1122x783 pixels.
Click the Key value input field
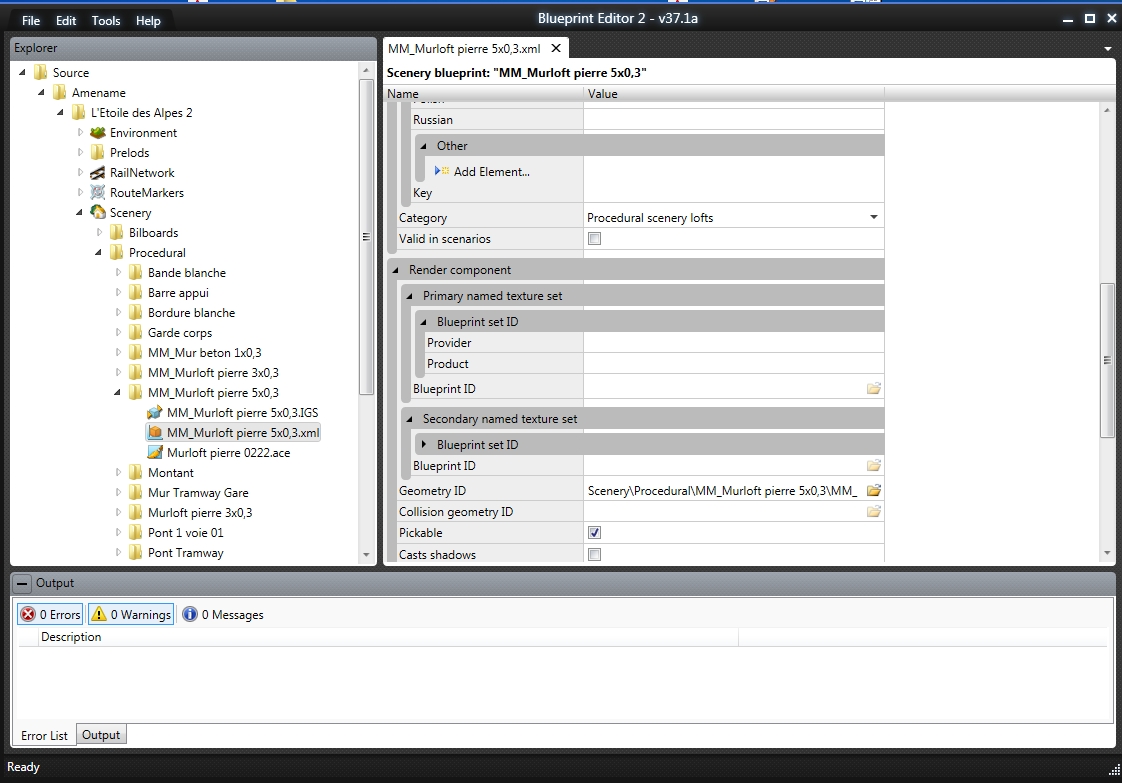click(x=734, y=193)
